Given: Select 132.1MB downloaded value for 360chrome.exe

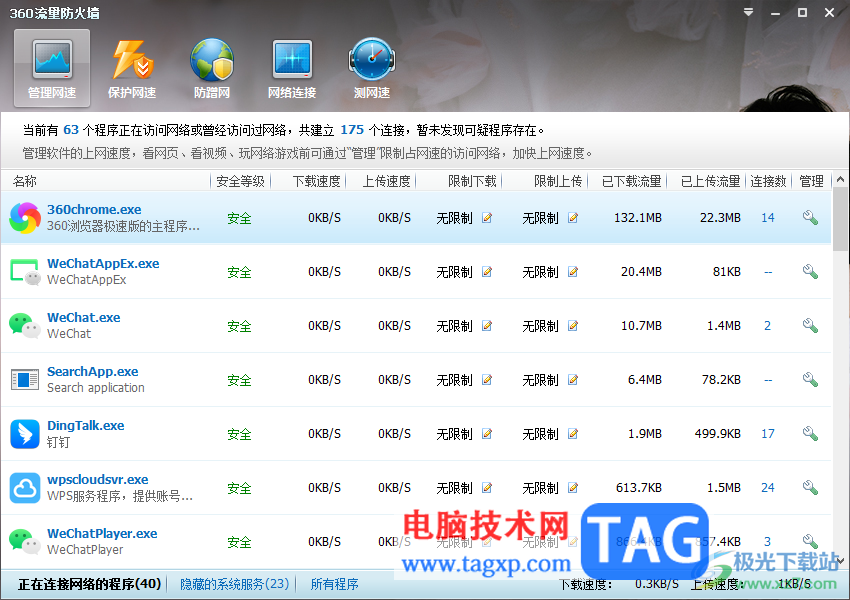Looking at the screenshot, I should click(x=638, y=218).
